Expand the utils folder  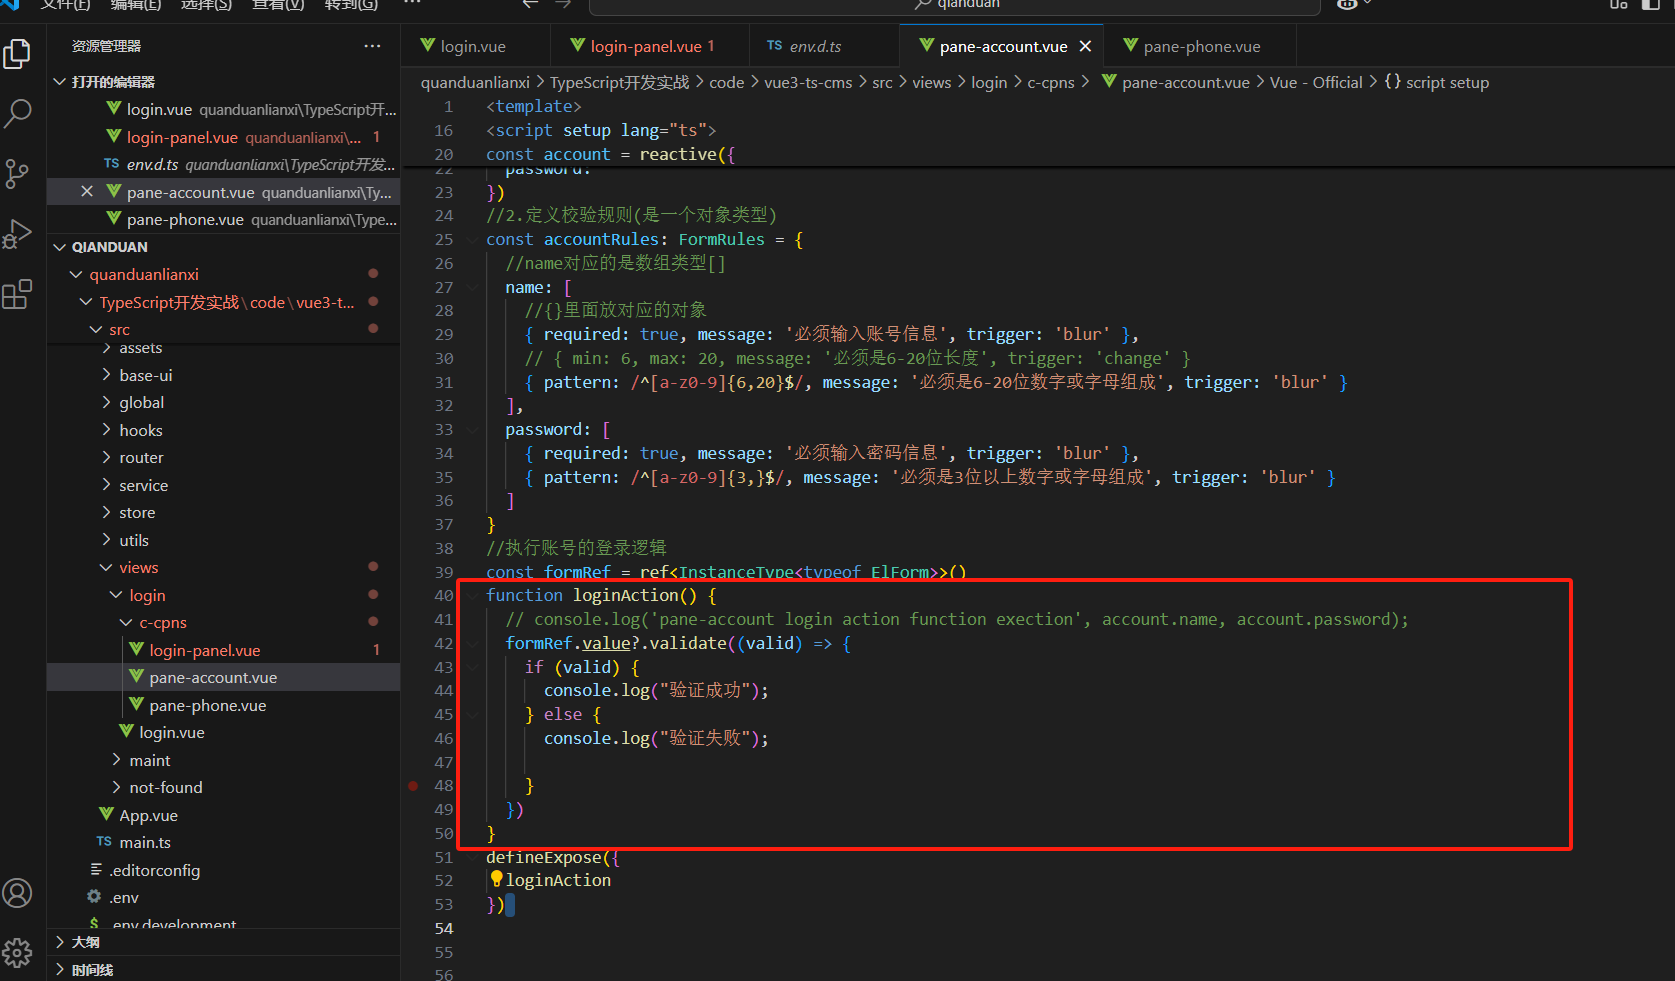click(x=223, y=540)
